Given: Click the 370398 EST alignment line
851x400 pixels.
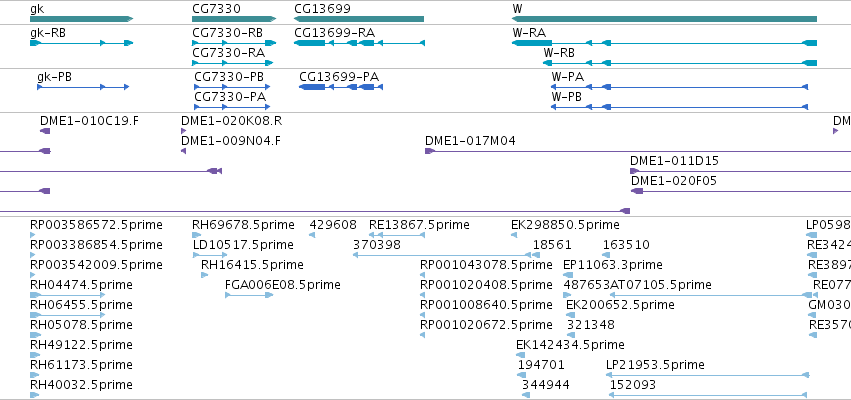Looking at the screenshot, I should coord(442,255).
